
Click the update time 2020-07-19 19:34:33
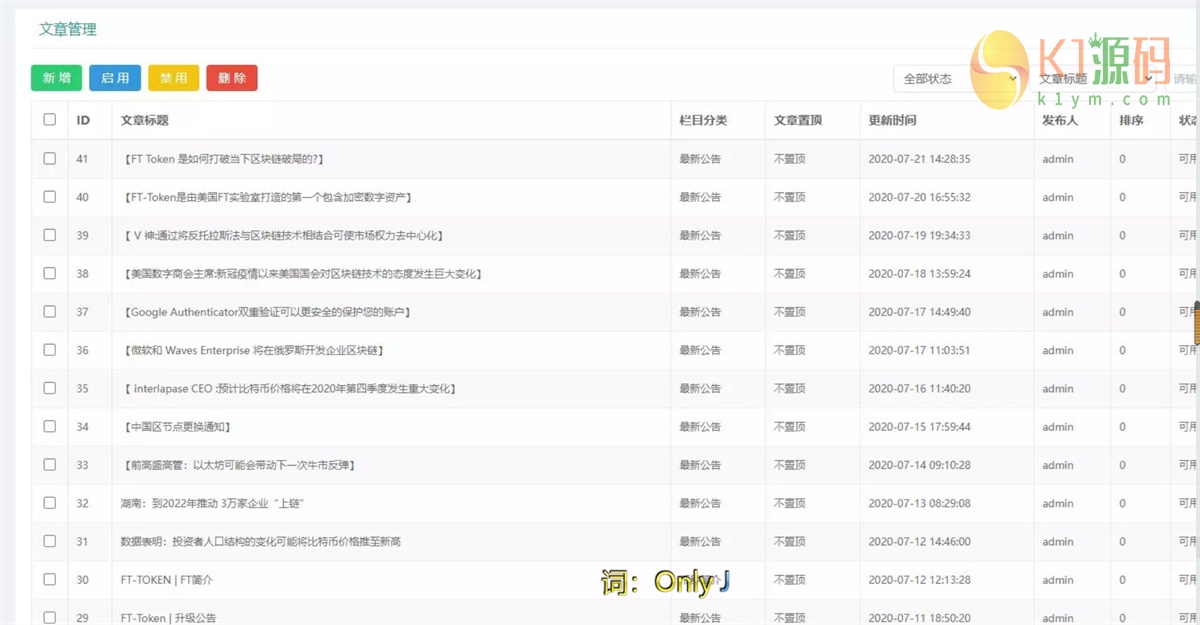pos(919,235)
